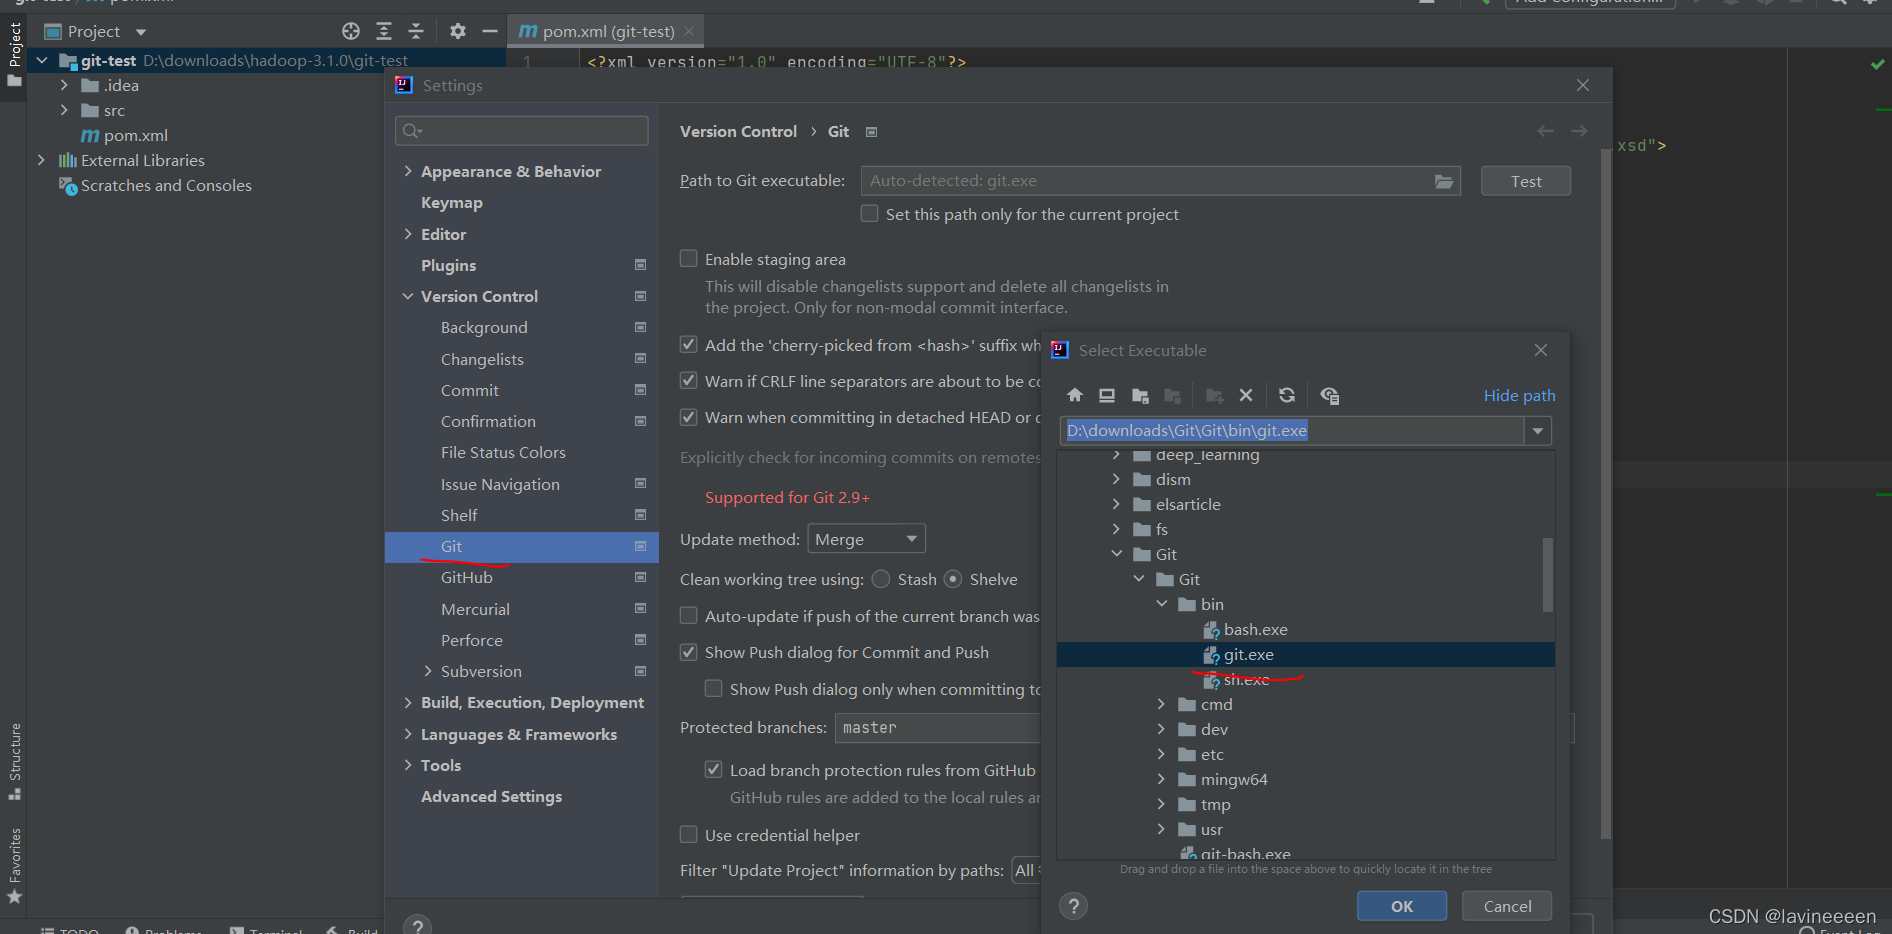Go to home directory in Select Executable
1892x934 pixels.
[1075, 396]
